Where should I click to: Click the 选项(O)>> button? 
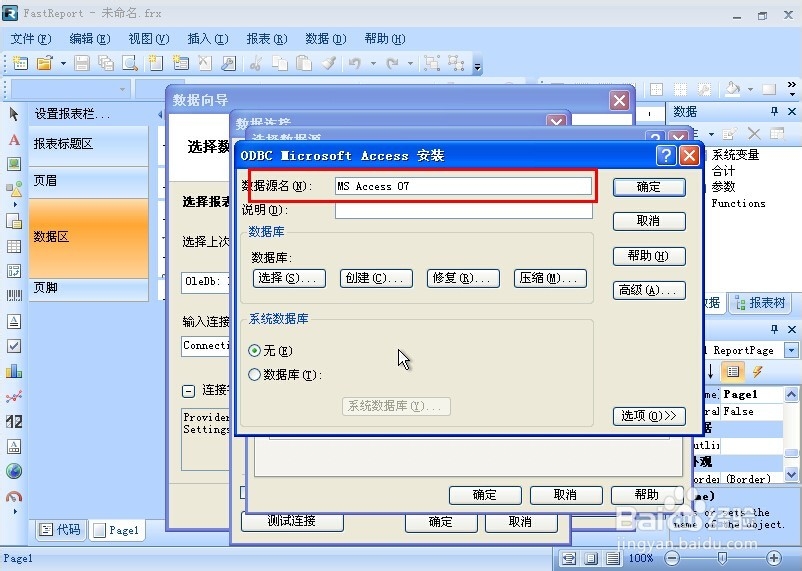[x=649, y=416]
